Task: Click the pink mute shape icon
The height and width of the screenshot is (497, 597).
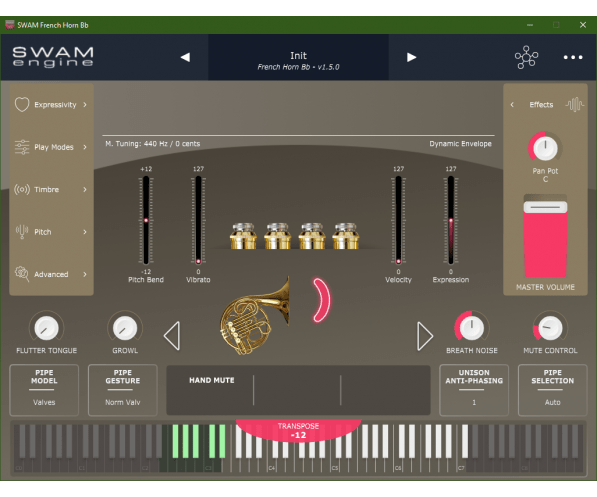Action: point(322,300)
